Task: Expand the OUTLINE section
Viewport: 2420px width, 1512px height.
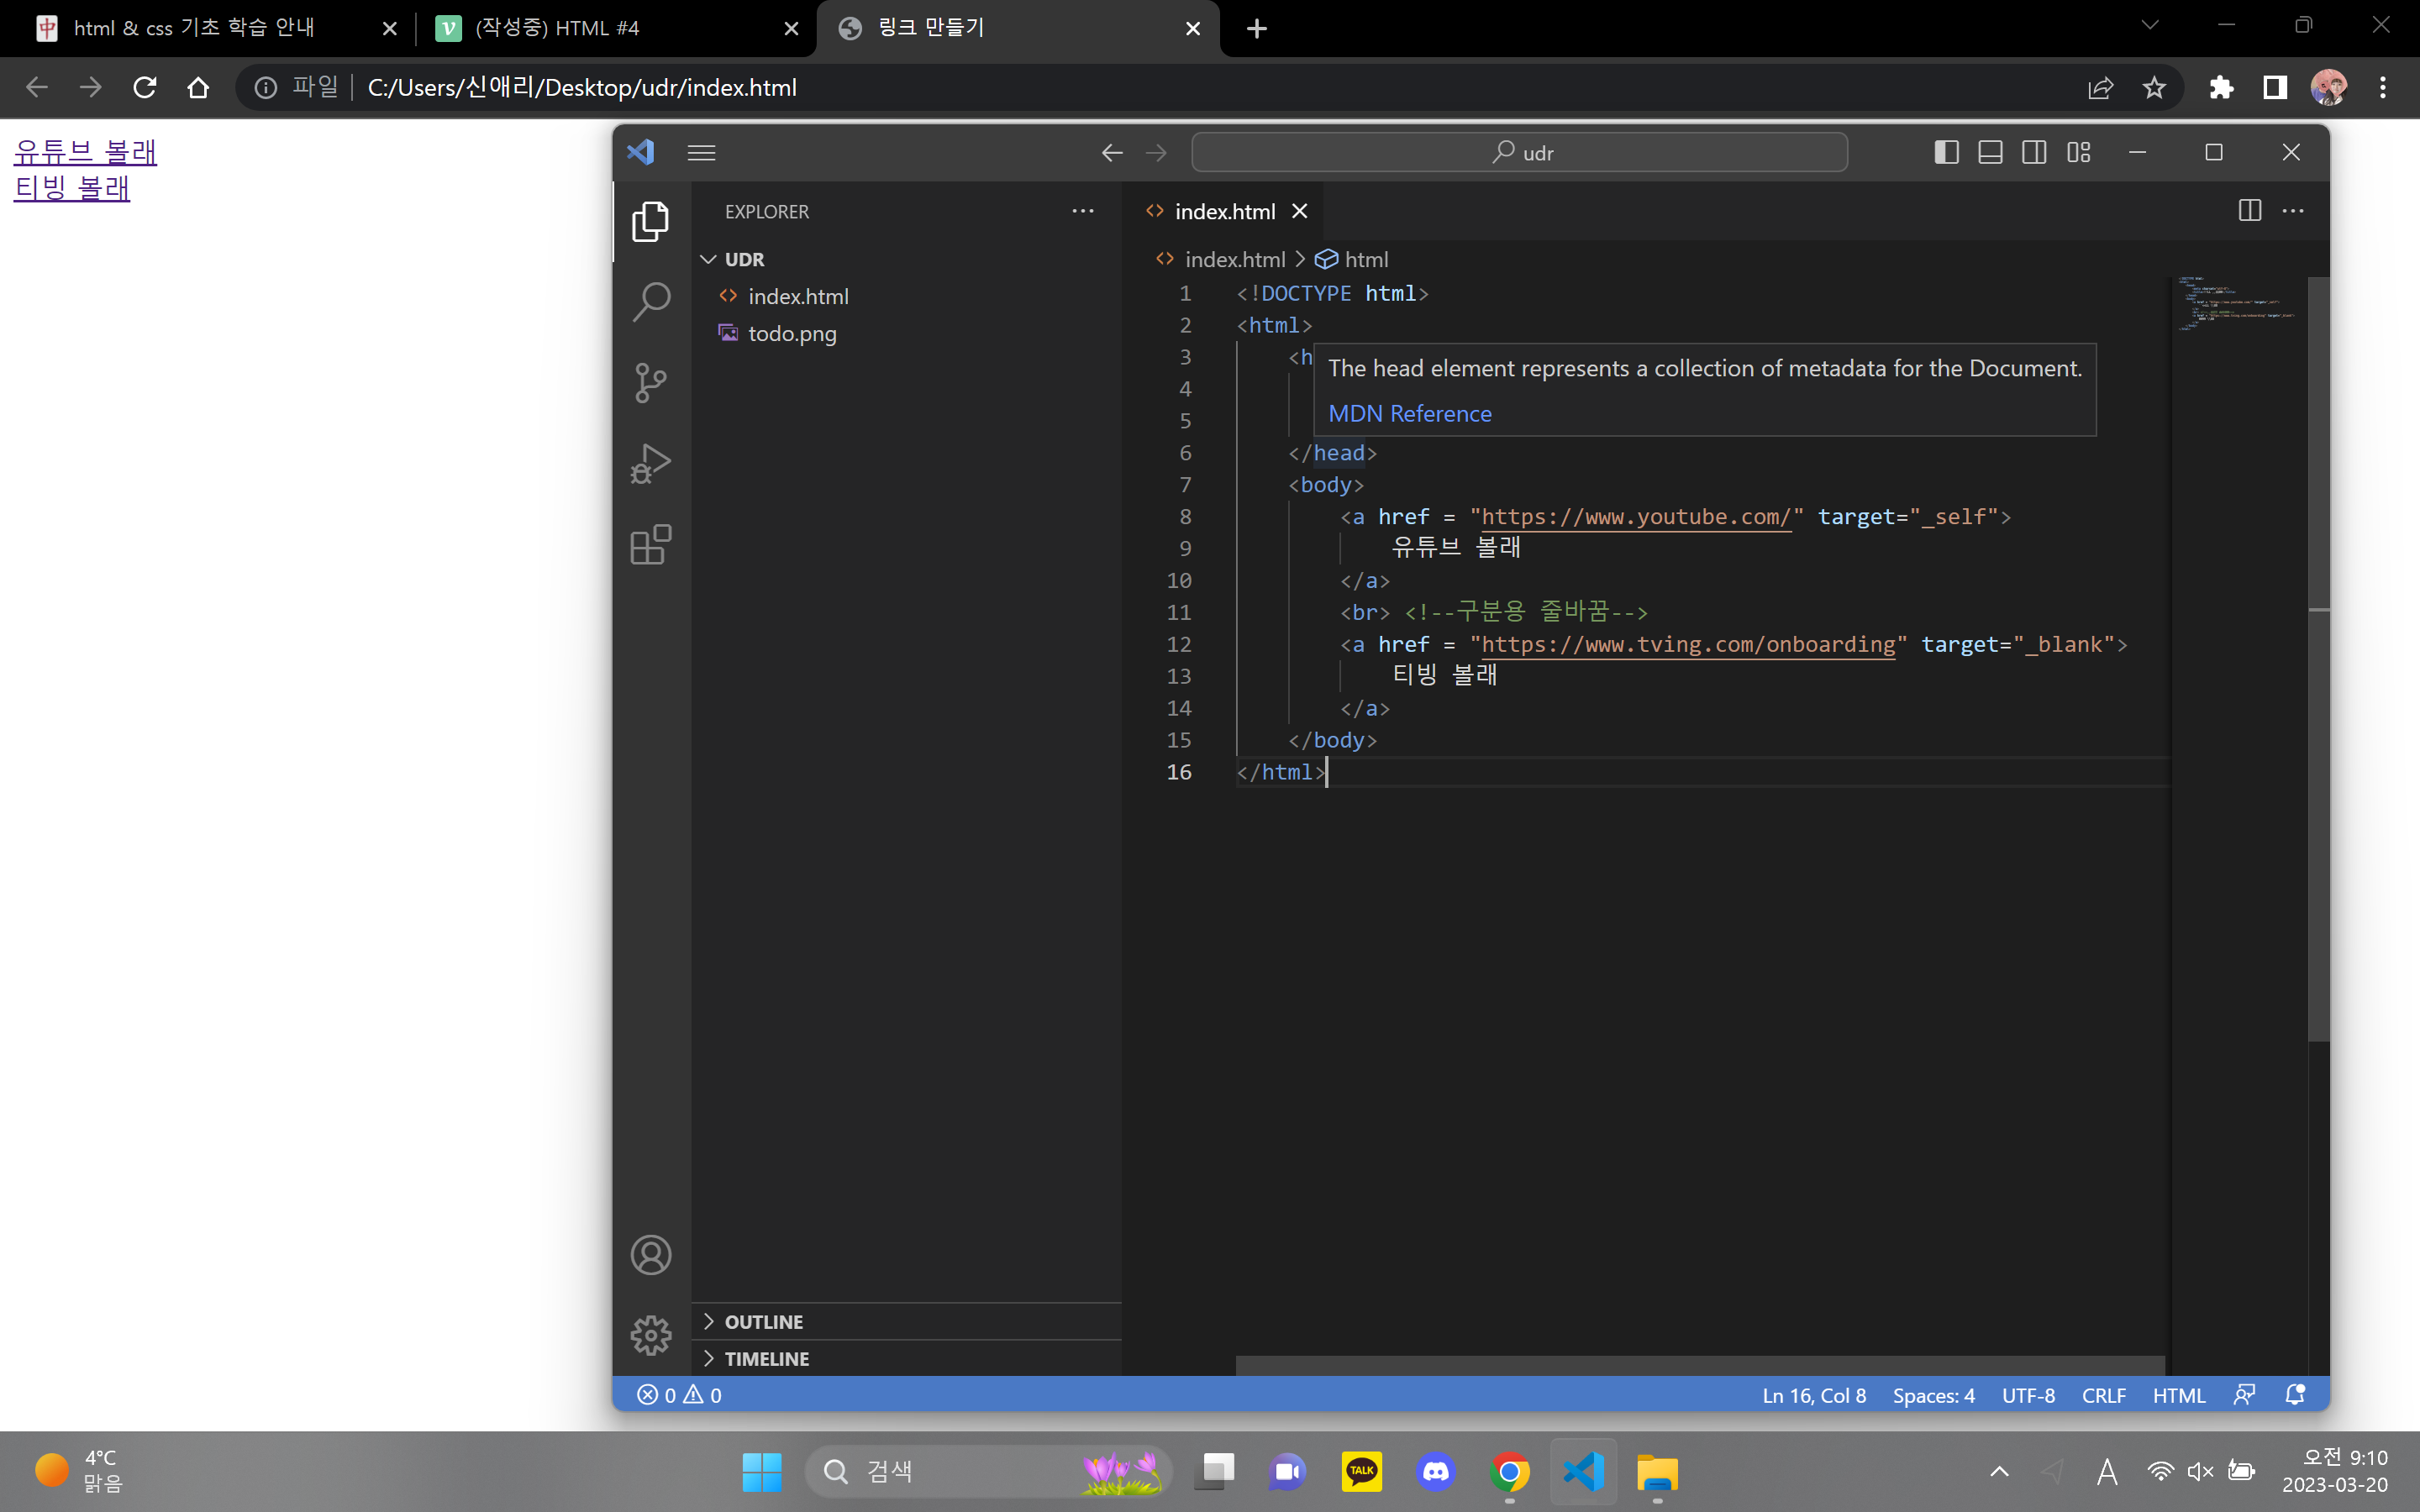Action: click(763, 1322)
